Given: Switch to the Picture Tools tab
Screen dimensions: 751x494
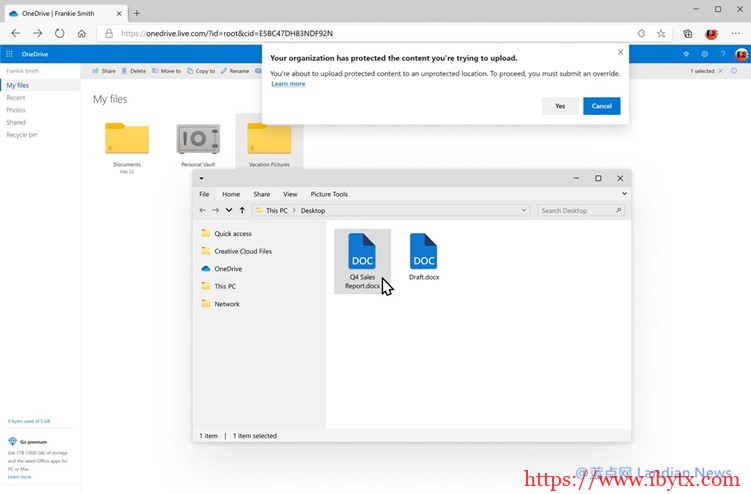Looking at the screenshot, I should [x=329, y=194].
